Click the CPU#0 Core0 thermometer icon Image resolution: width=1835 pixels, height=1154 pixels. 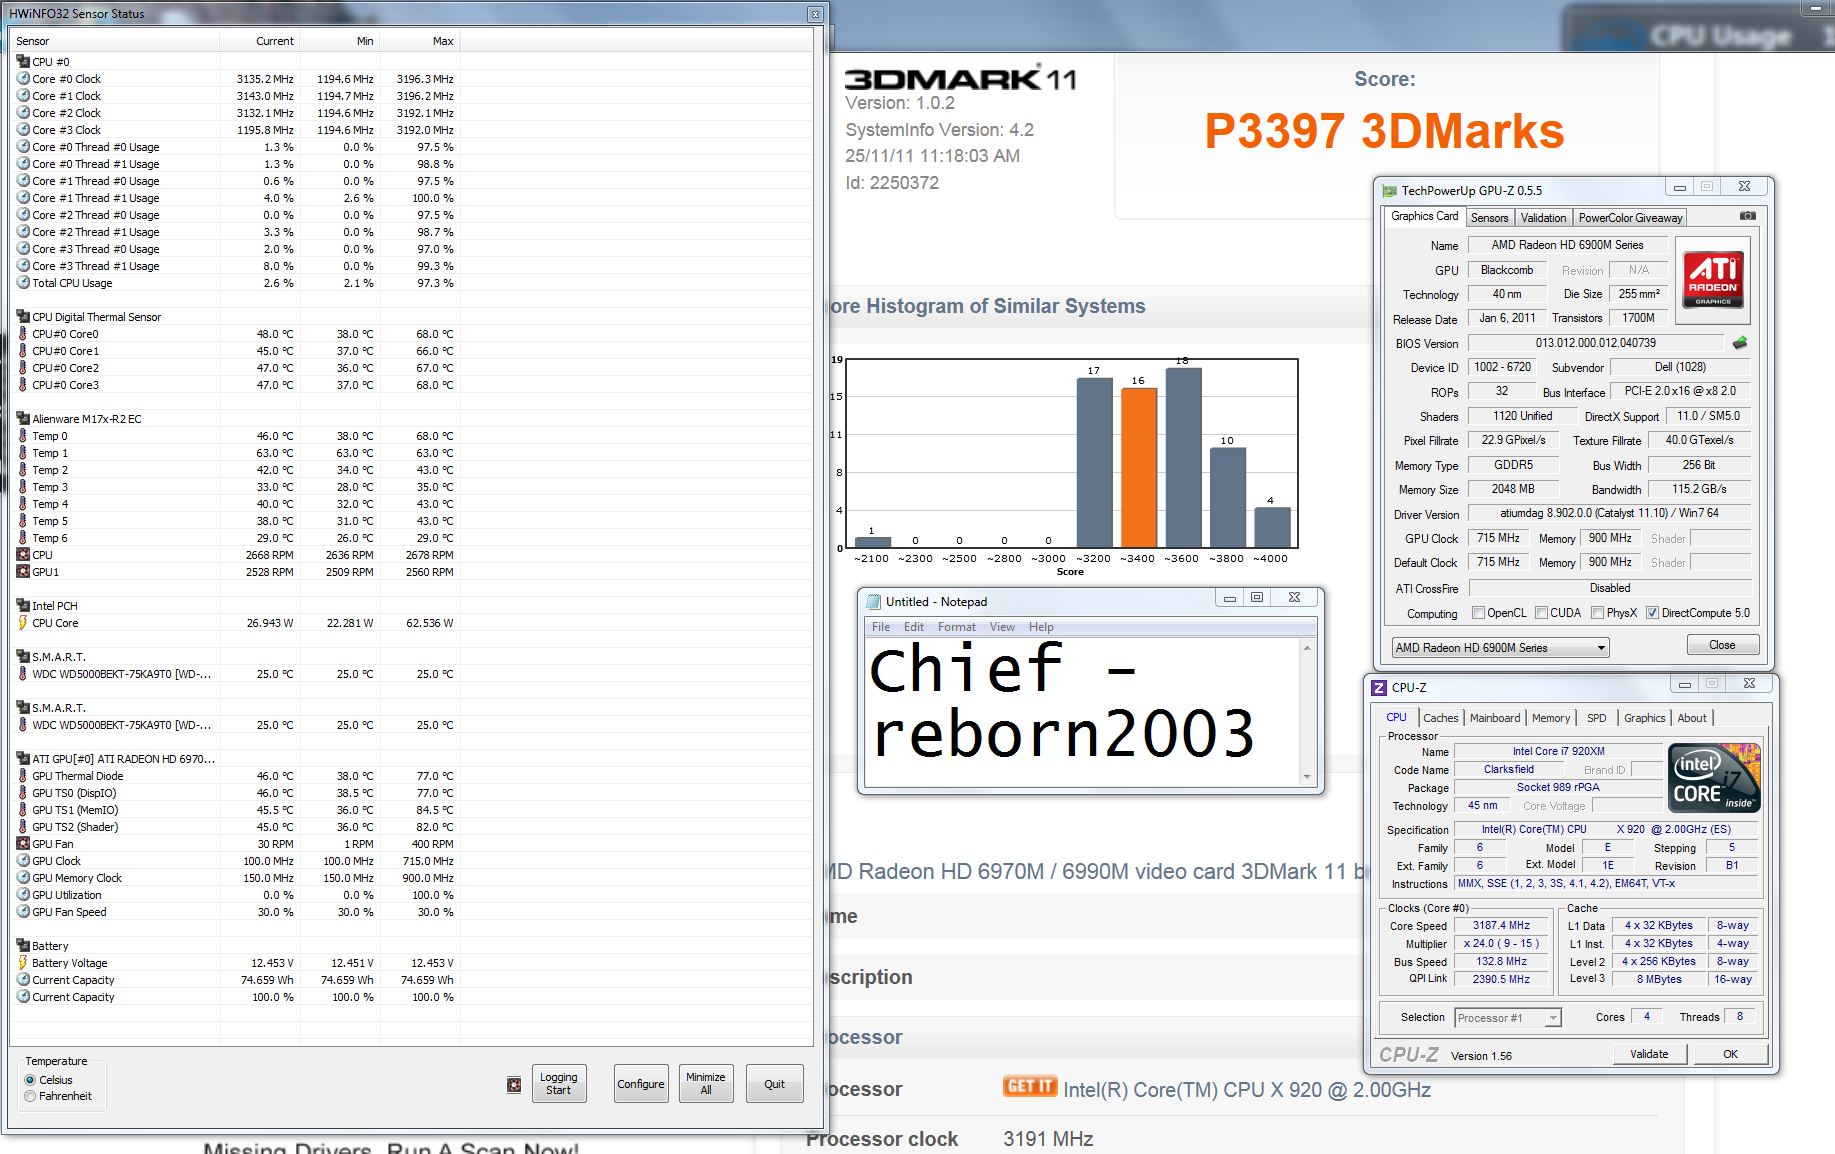coord(23,333)
